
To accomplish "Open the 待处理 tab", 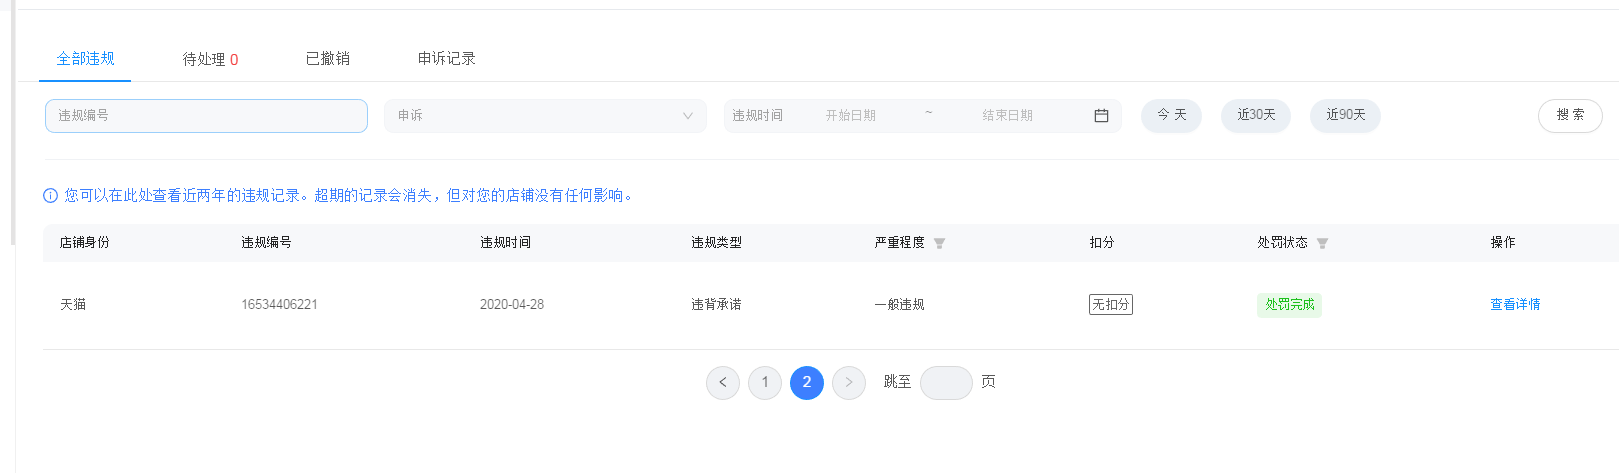I will click(210, 59).
